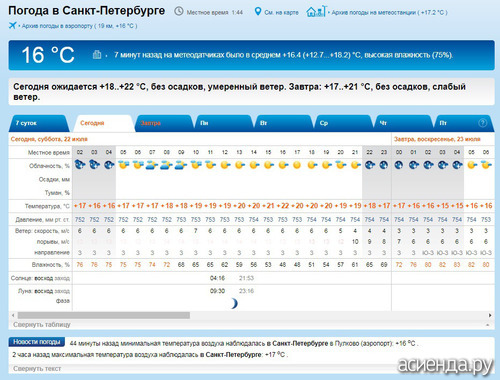Viewport: 500px width, 380px height.
Task: Open weather station archive link
Action: click(x=389, y=13)
